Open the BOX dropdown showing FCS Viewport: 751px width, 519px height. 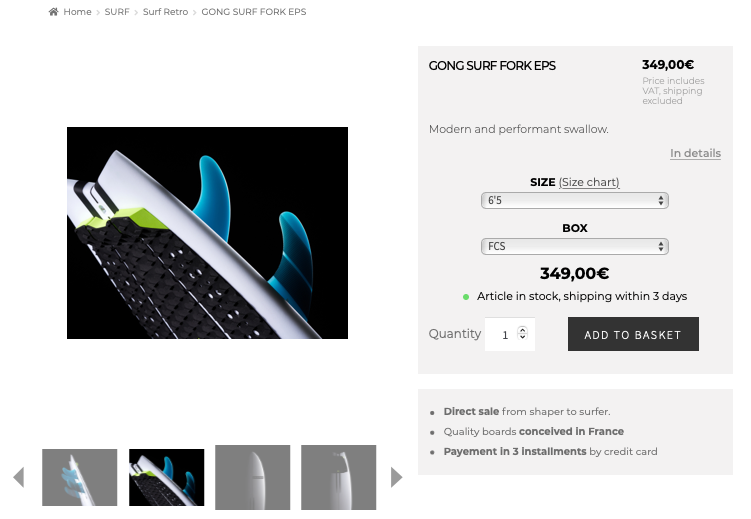click(x=575, y=246)
